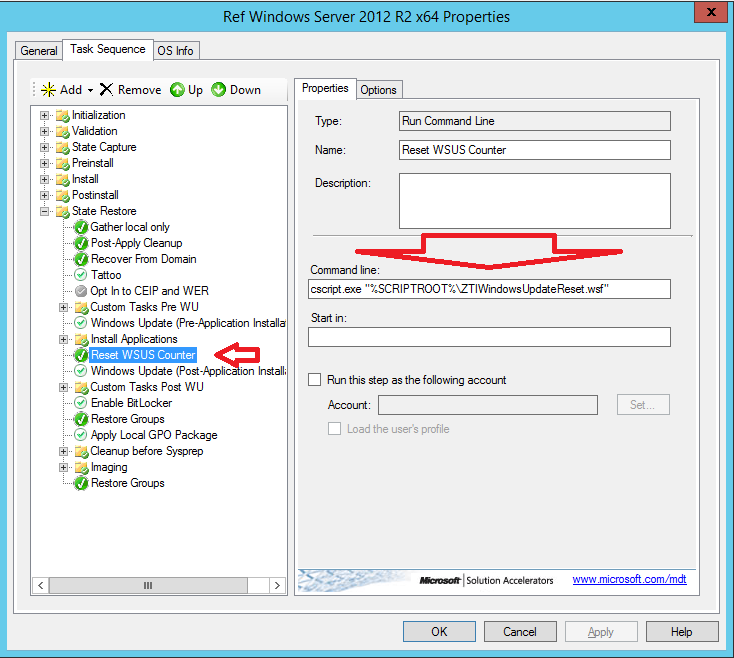Click the green Down arrow icon
This screenshot has height=658, width=734.
(x=219, y=90)
